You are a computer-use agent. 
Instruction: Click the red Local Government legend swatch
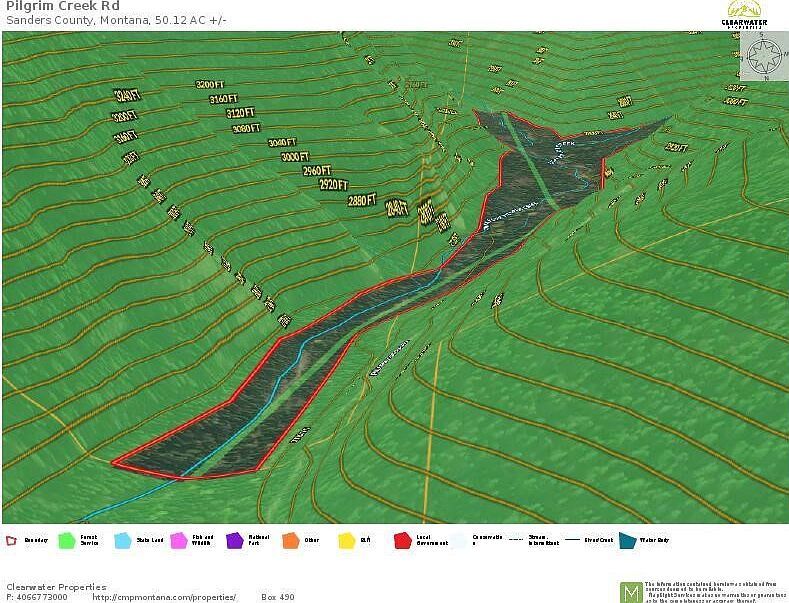pos(403,541)
